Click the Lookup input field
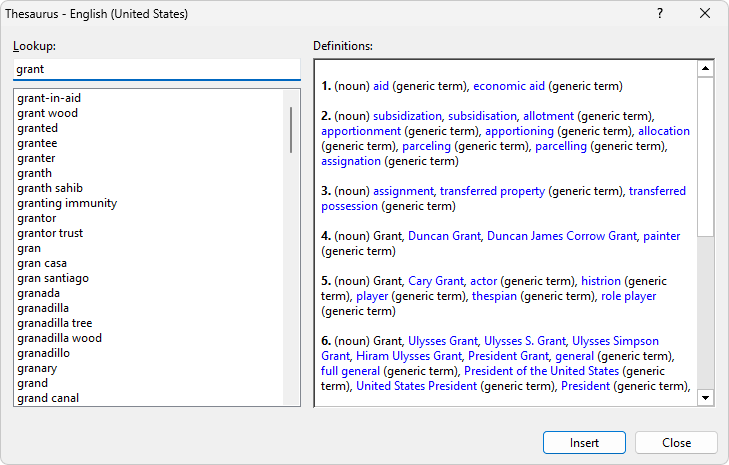The width and height of the screenshot is (729, 465). [157, 69]
